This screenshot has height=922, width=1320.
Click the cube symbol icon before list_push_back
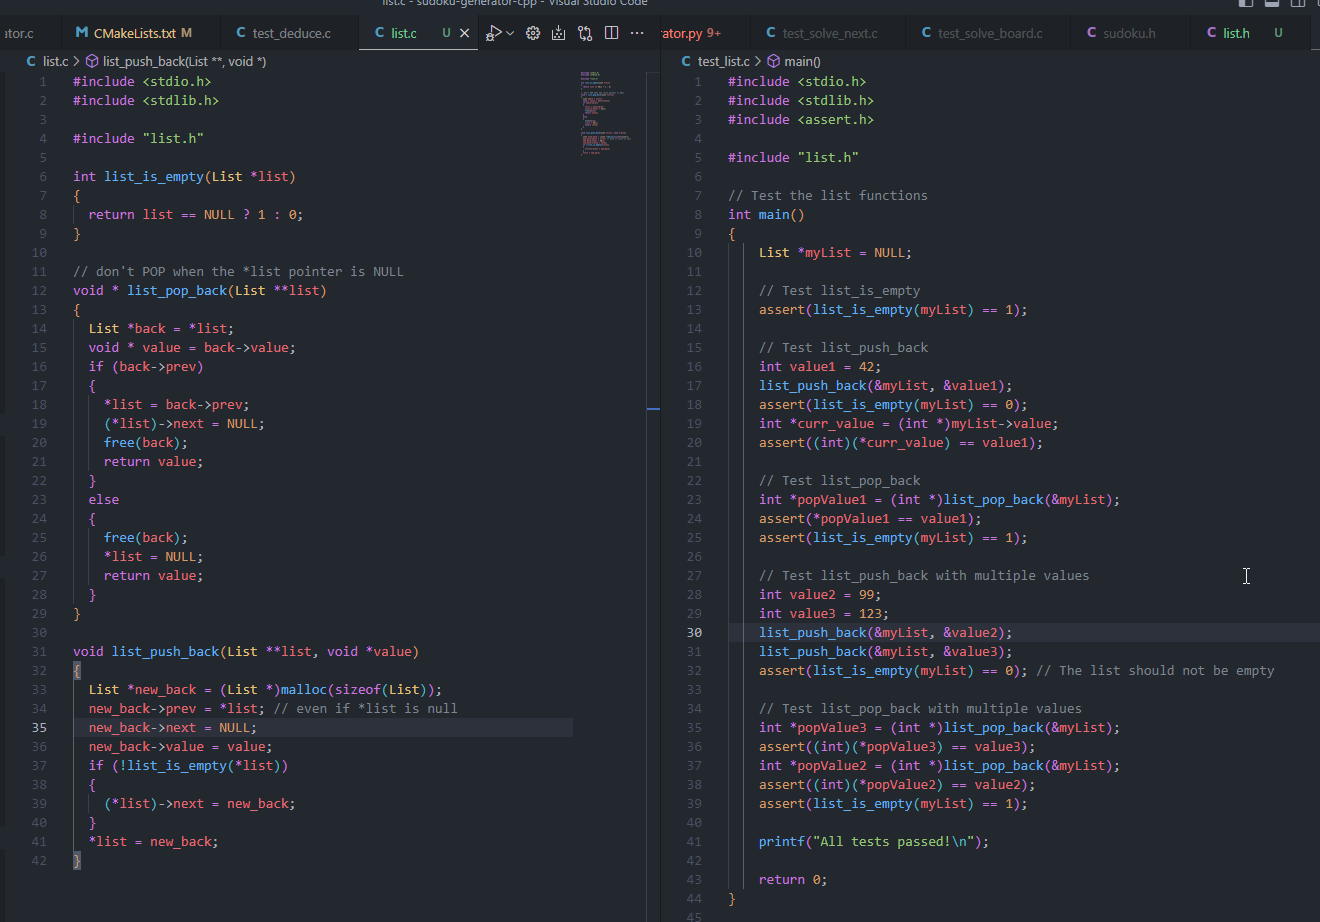click(92, 61)
